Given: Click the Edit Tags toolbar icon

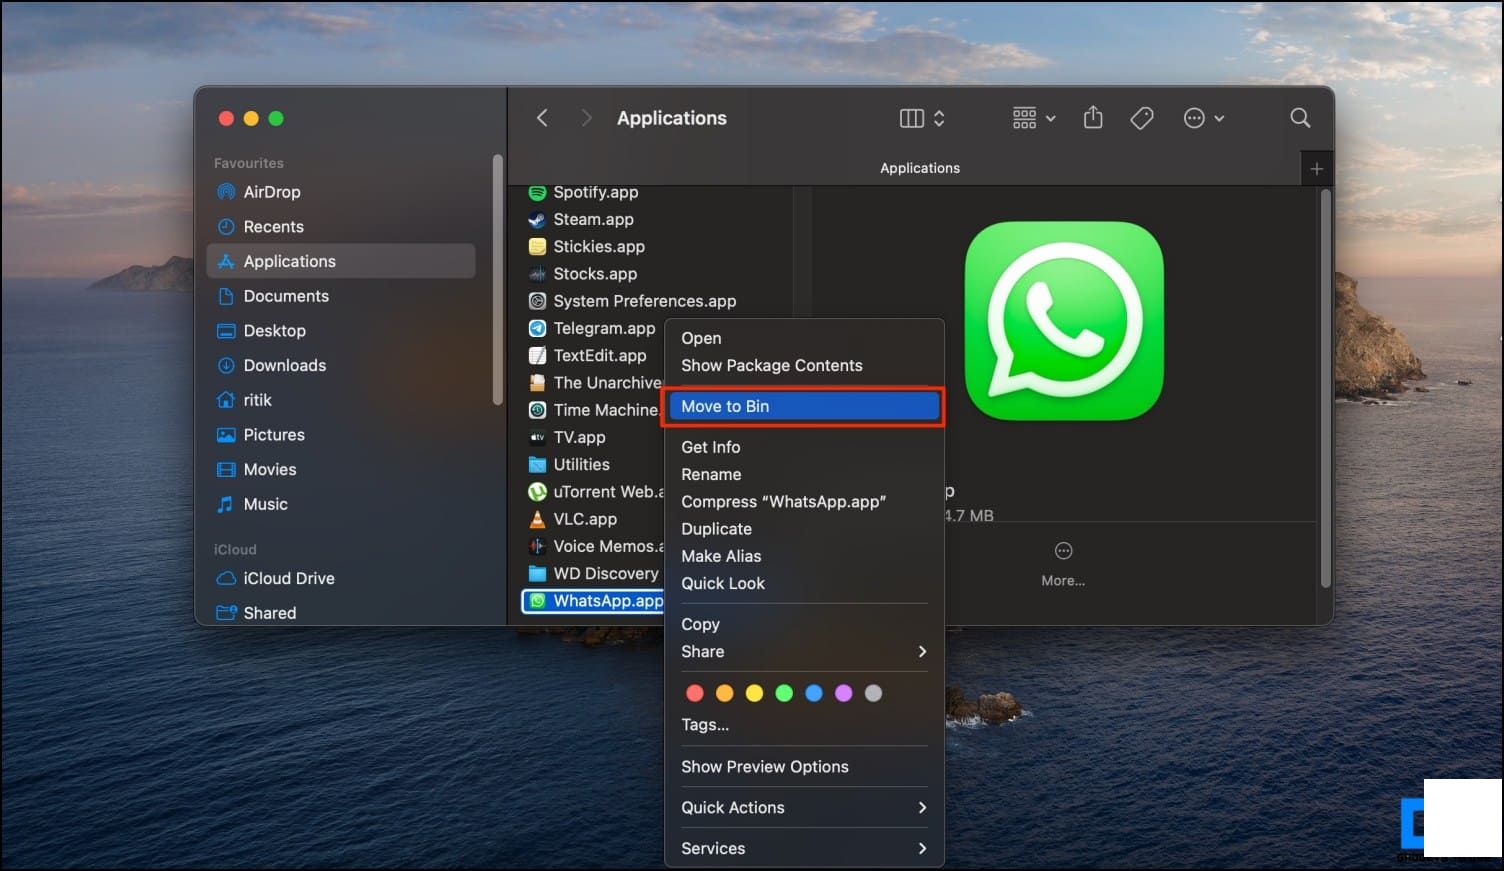Looking at the screenshot, I should (1142, 118).
